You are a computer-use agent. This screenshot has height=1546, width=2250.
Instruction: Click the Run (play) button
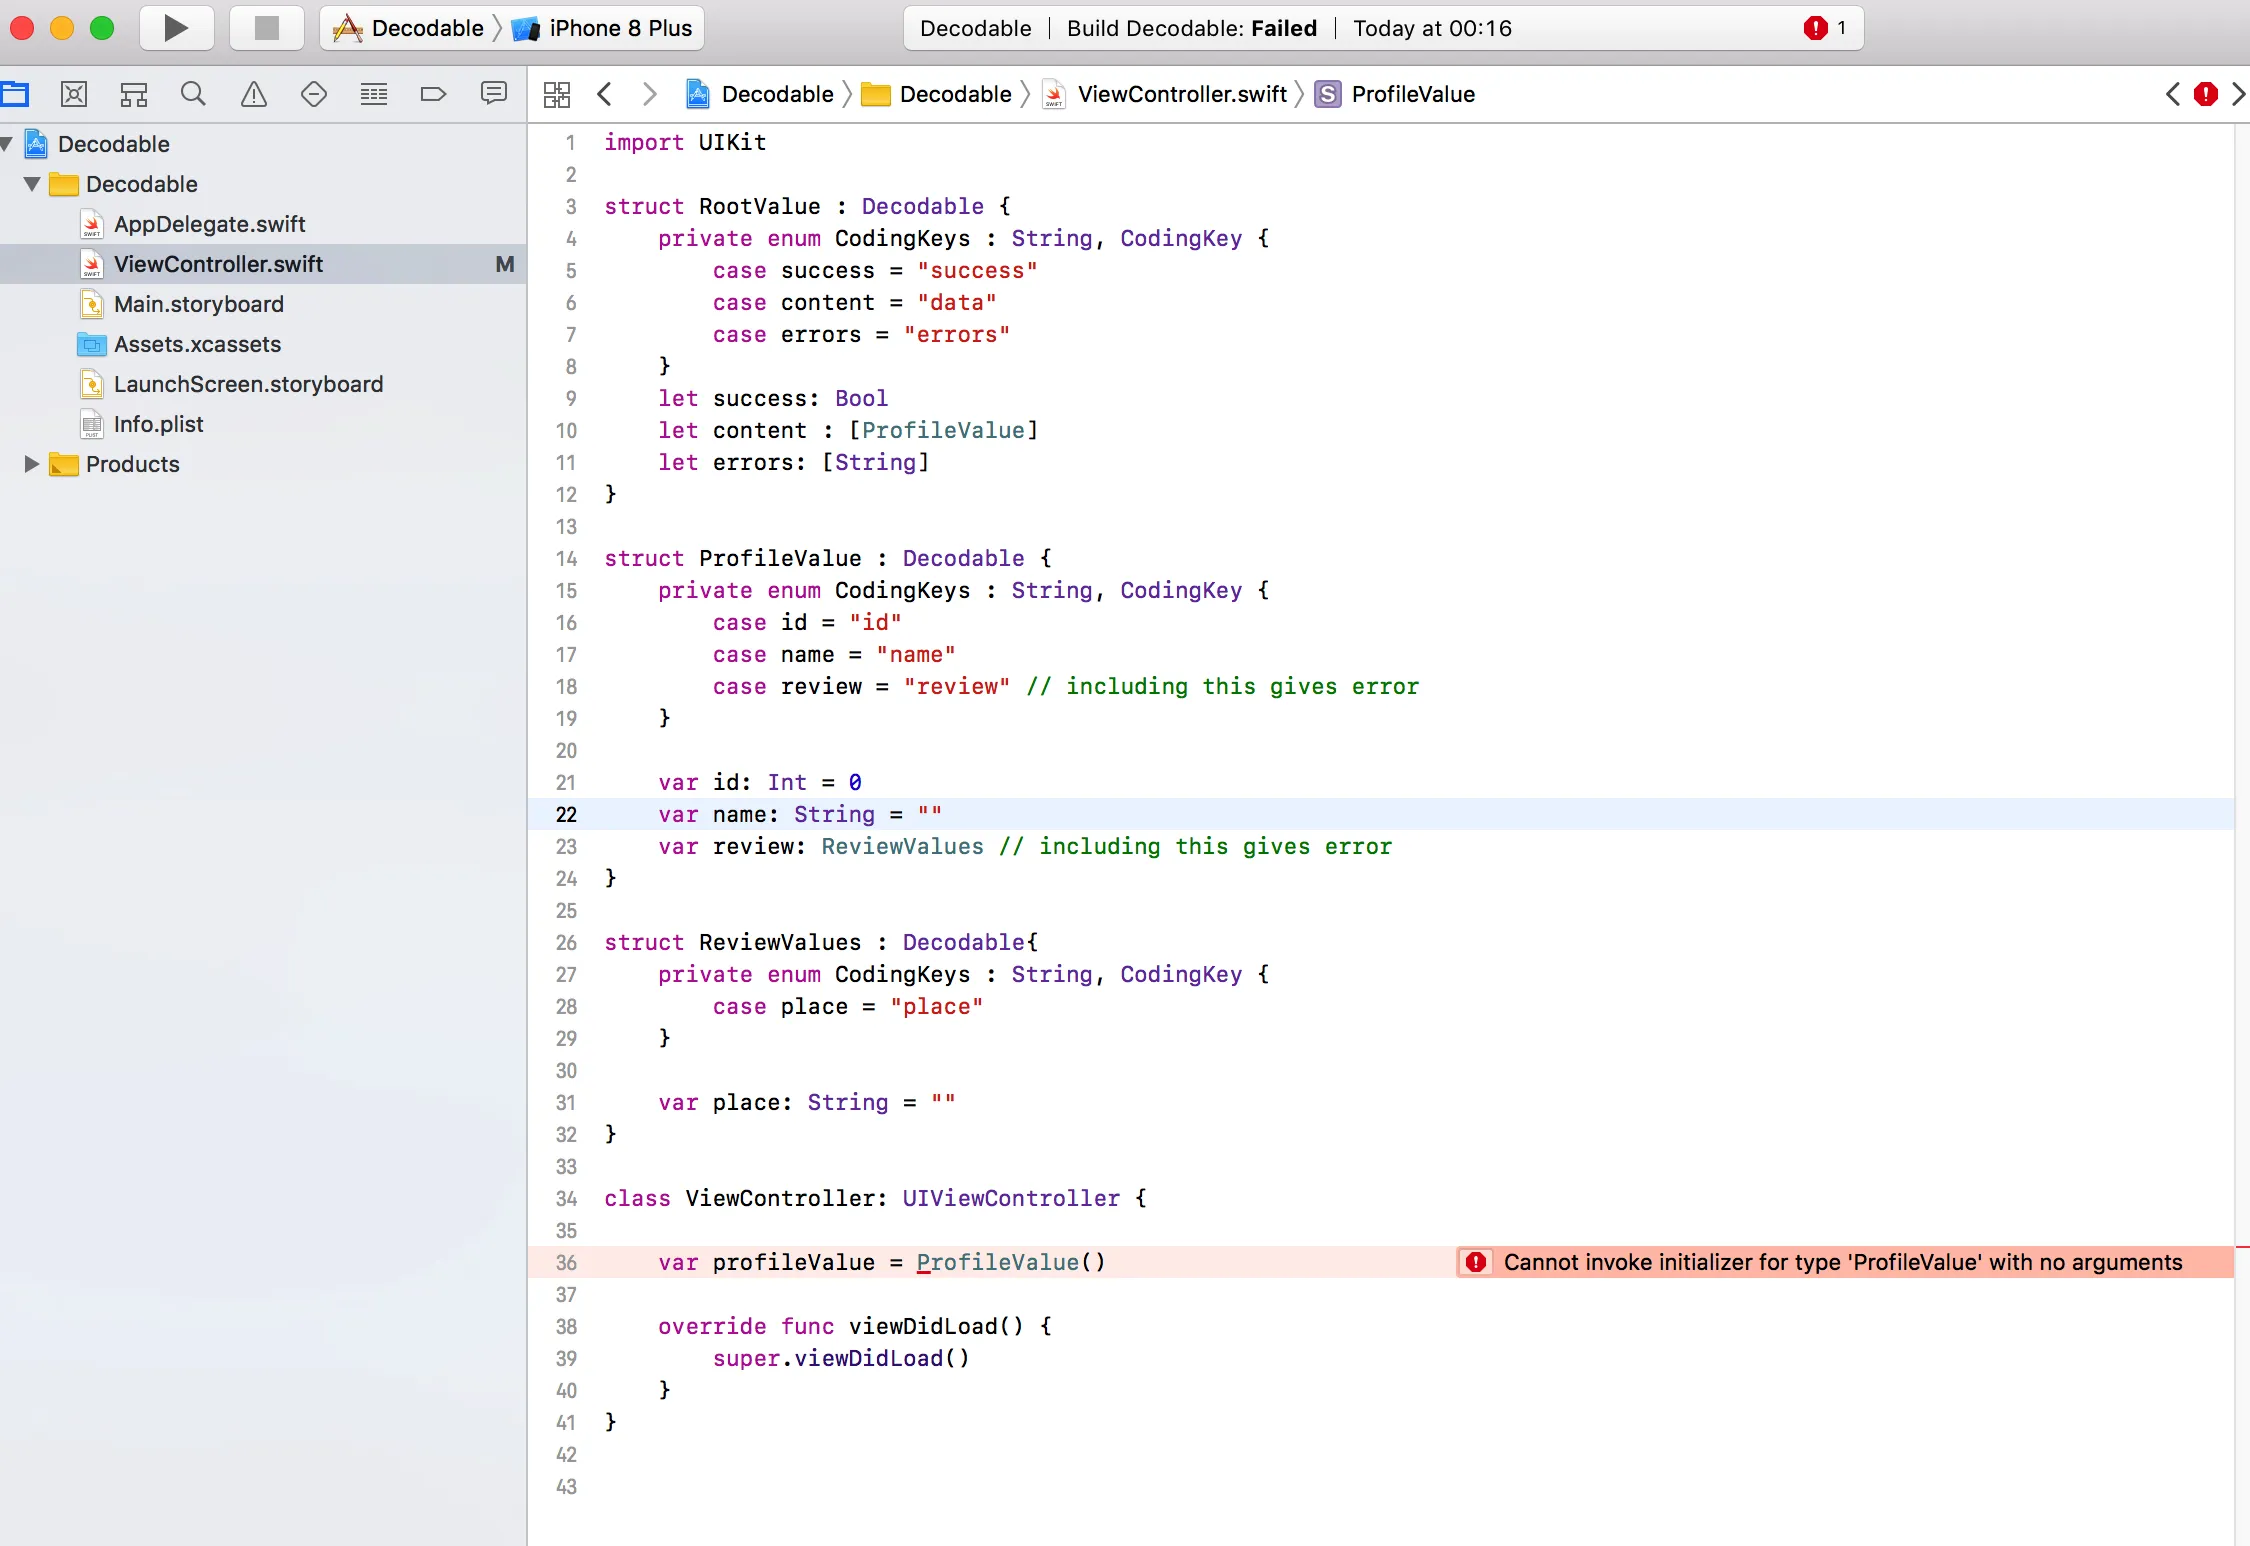click(x=176, y=28)
